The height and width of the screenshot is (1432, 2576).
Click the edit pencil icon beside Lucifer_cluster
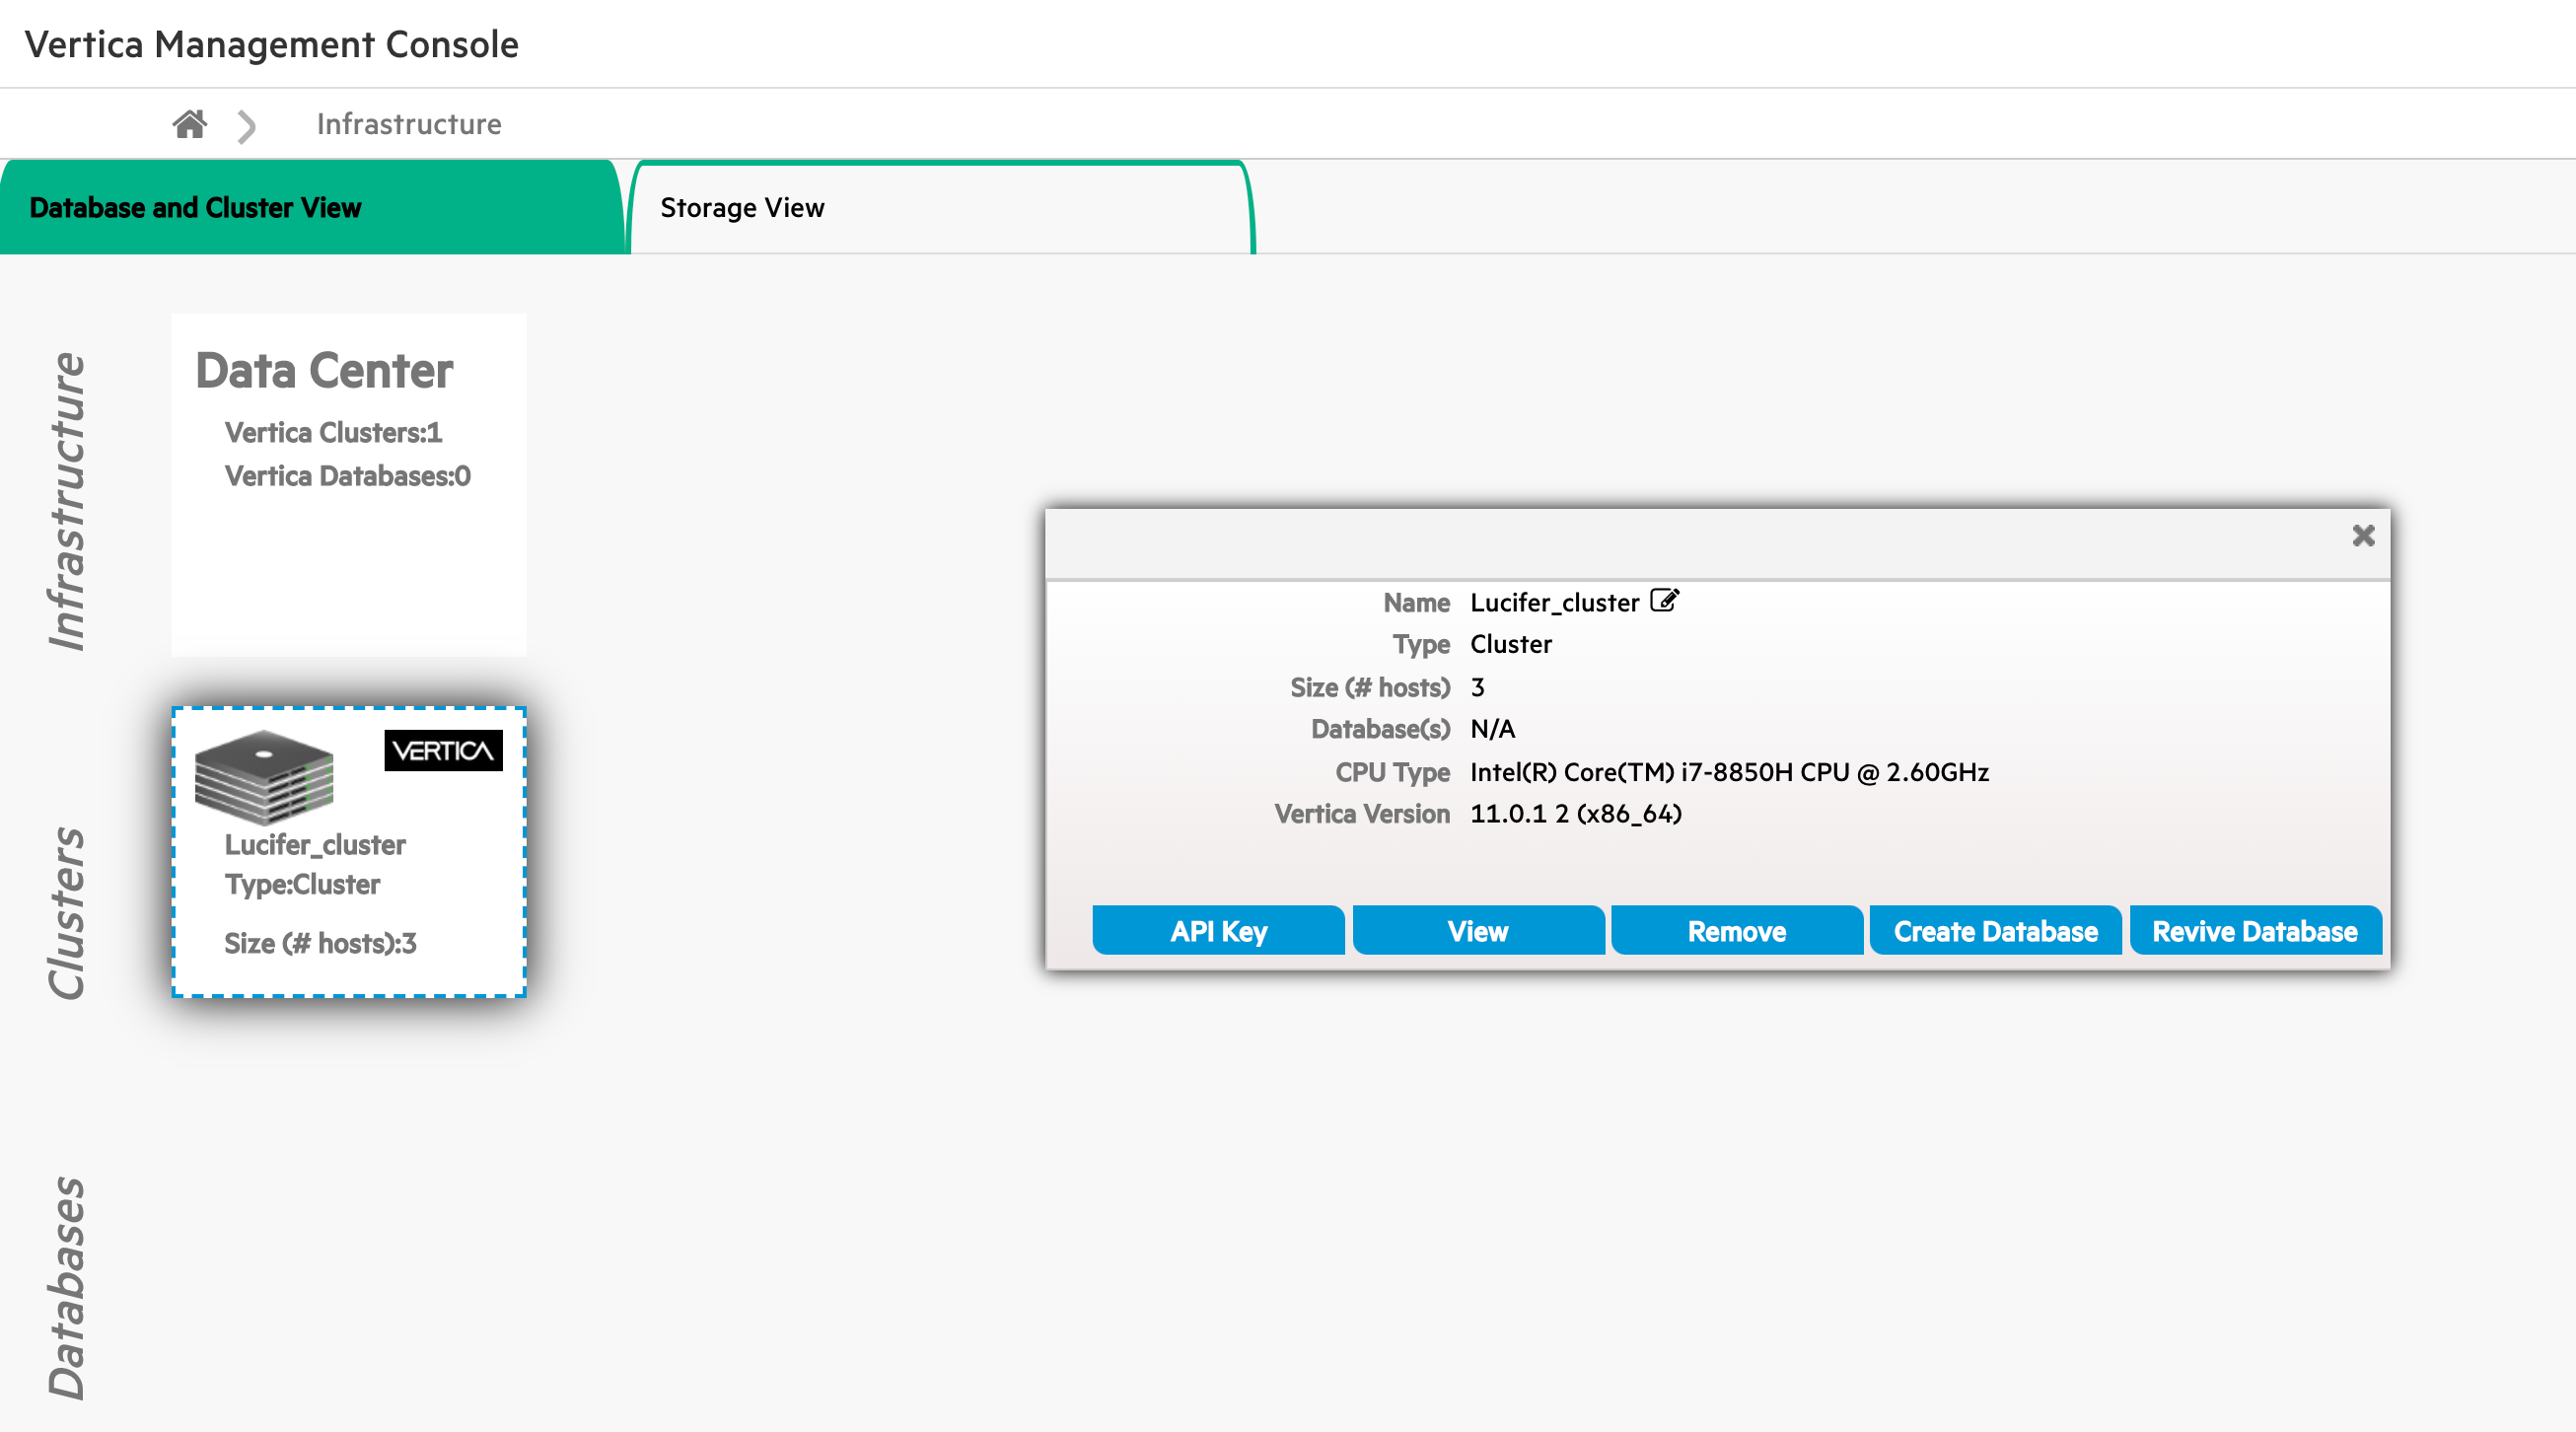(1663, 601)
